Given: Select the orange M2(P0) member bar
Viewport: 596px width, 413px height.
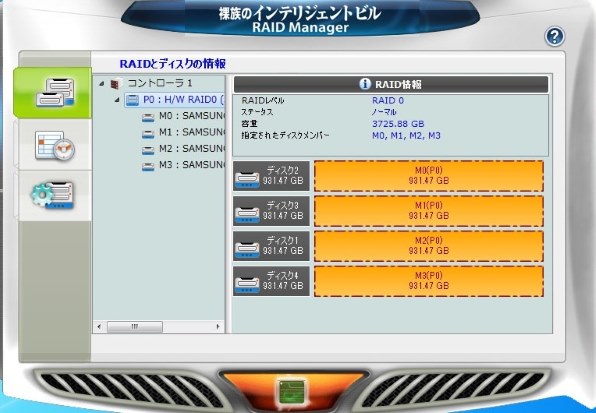Looking at the screenshot, I should tap(429, 246).
